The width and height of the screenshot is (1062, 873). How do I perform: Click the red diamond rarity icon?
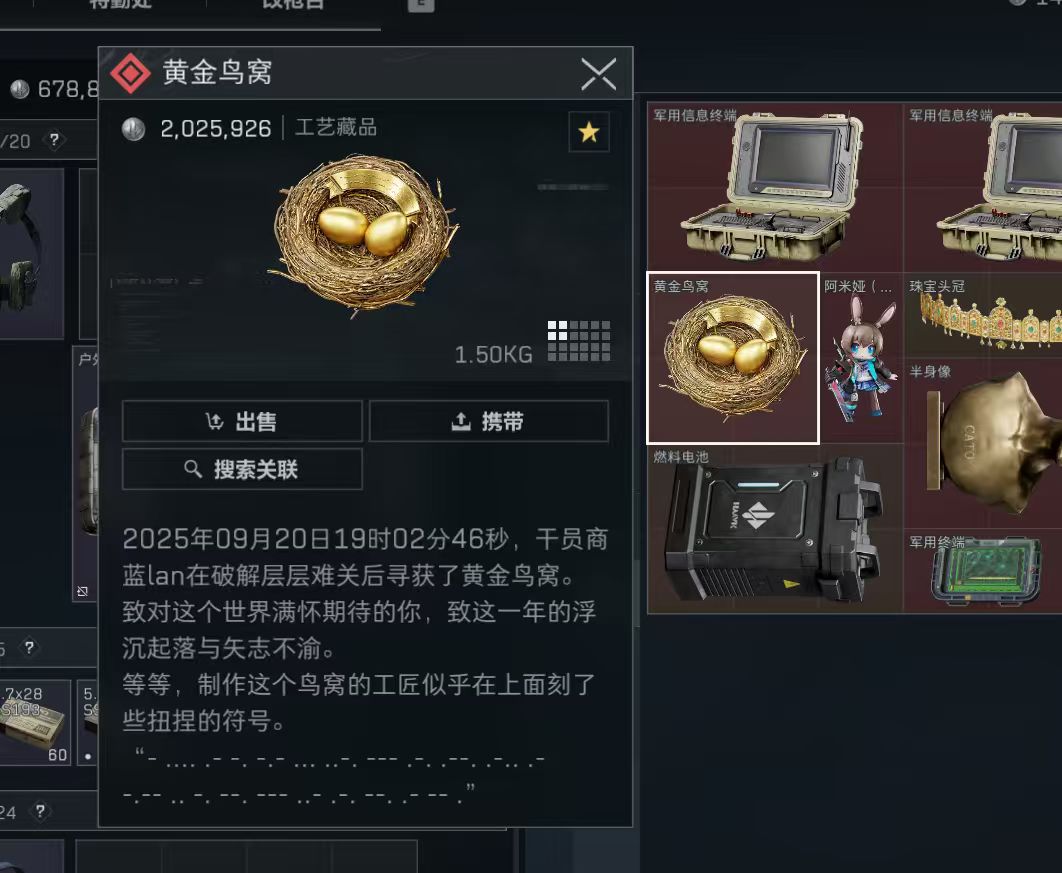[130, 73]
